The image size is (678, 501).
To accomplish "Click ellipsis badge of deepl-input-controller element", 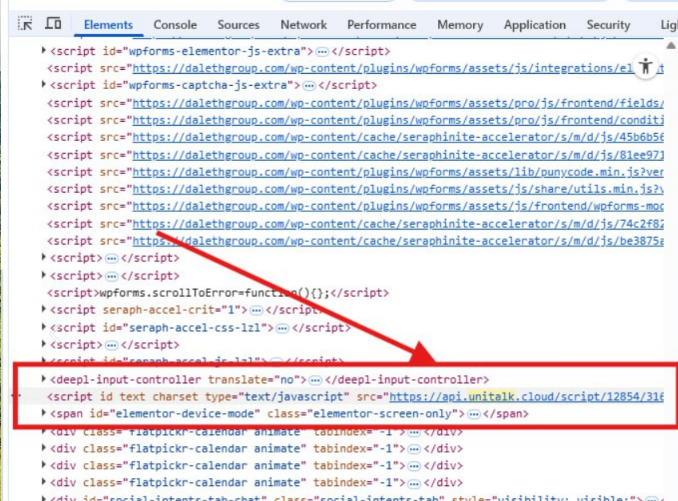I will click(x=315, y=380).
